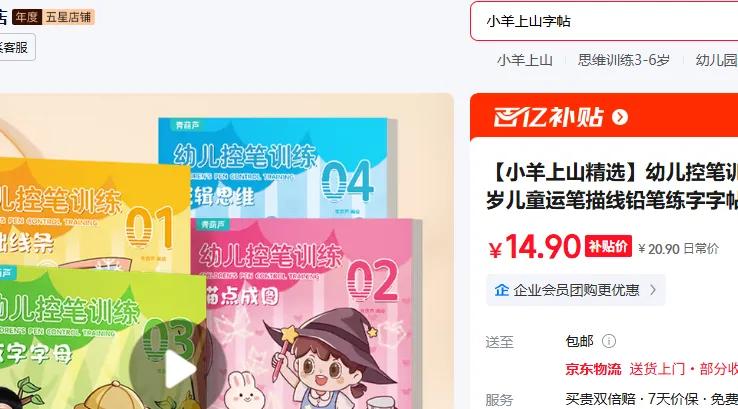Click the 企 enterprise member icon

(x=501, y=290)
